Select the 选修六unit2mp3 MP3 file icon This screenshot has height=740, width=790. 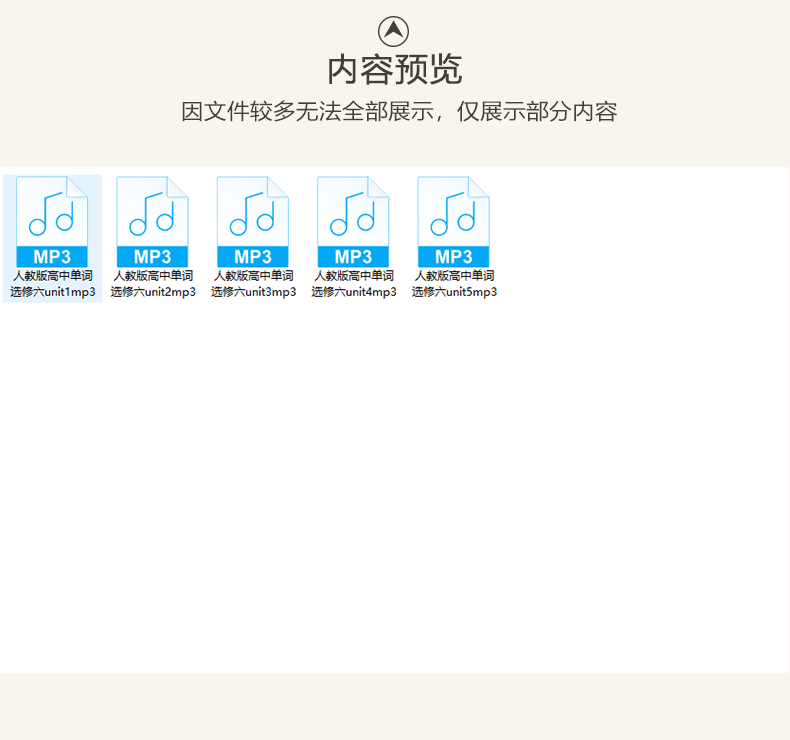pyautogui.click(x=152, y=222)
